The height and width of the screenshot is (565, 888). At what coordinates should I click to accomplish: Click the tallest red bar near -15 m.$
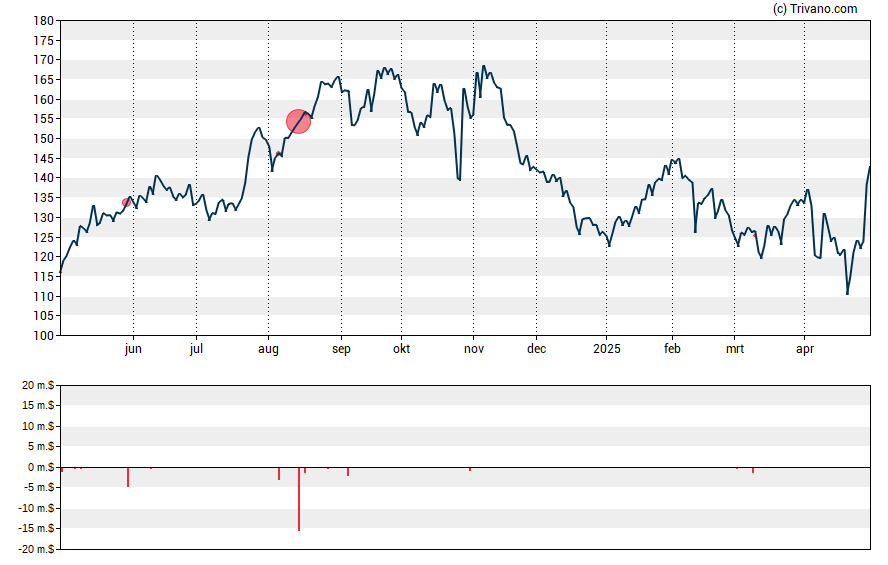(299, 499)
